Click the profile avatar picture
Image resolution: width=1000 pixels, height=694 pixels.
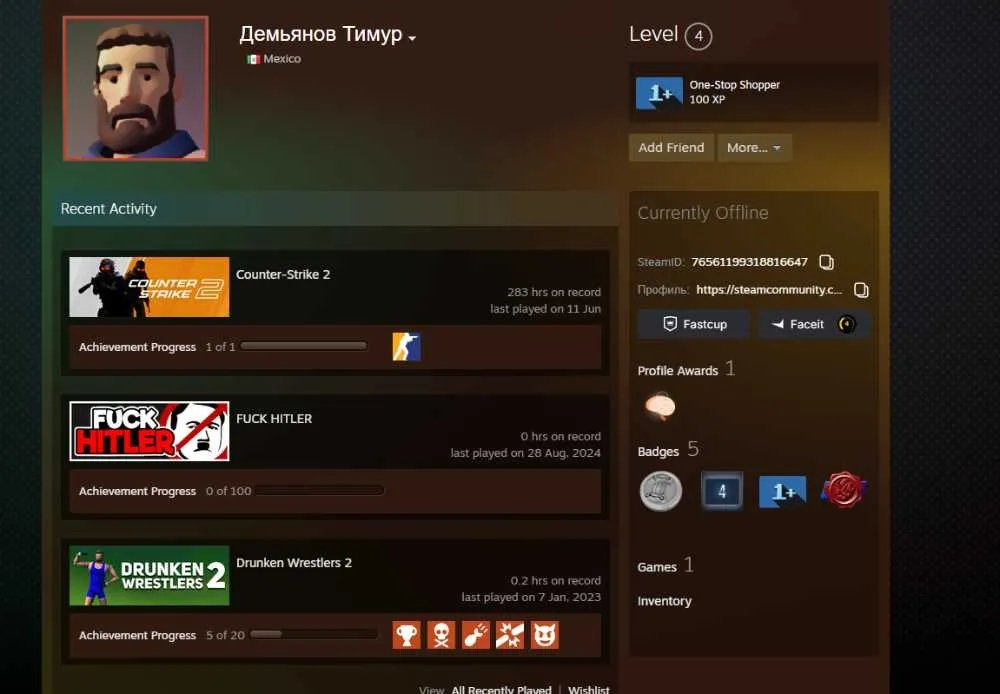[x=136, y=88]
